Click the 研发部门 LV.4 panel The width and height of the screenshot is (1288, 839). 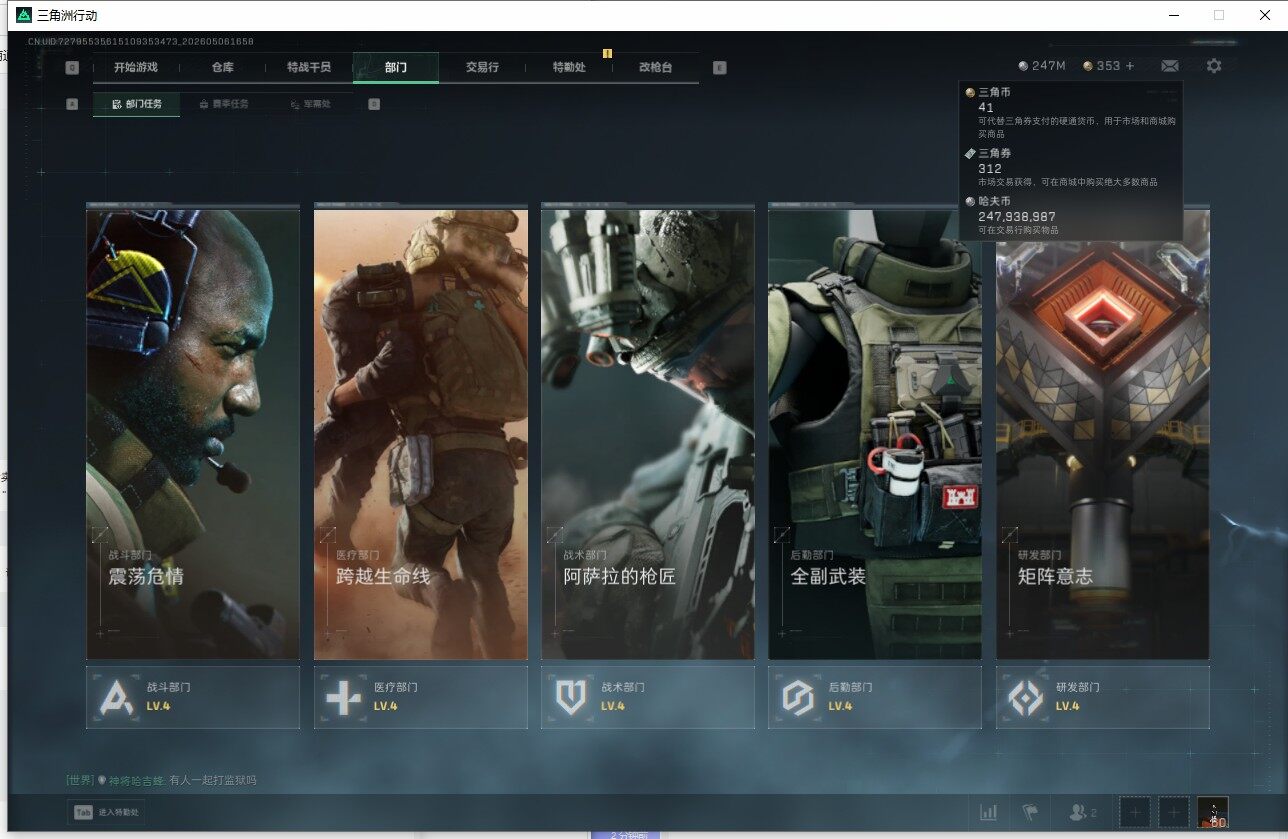[x=1103, y=698]
